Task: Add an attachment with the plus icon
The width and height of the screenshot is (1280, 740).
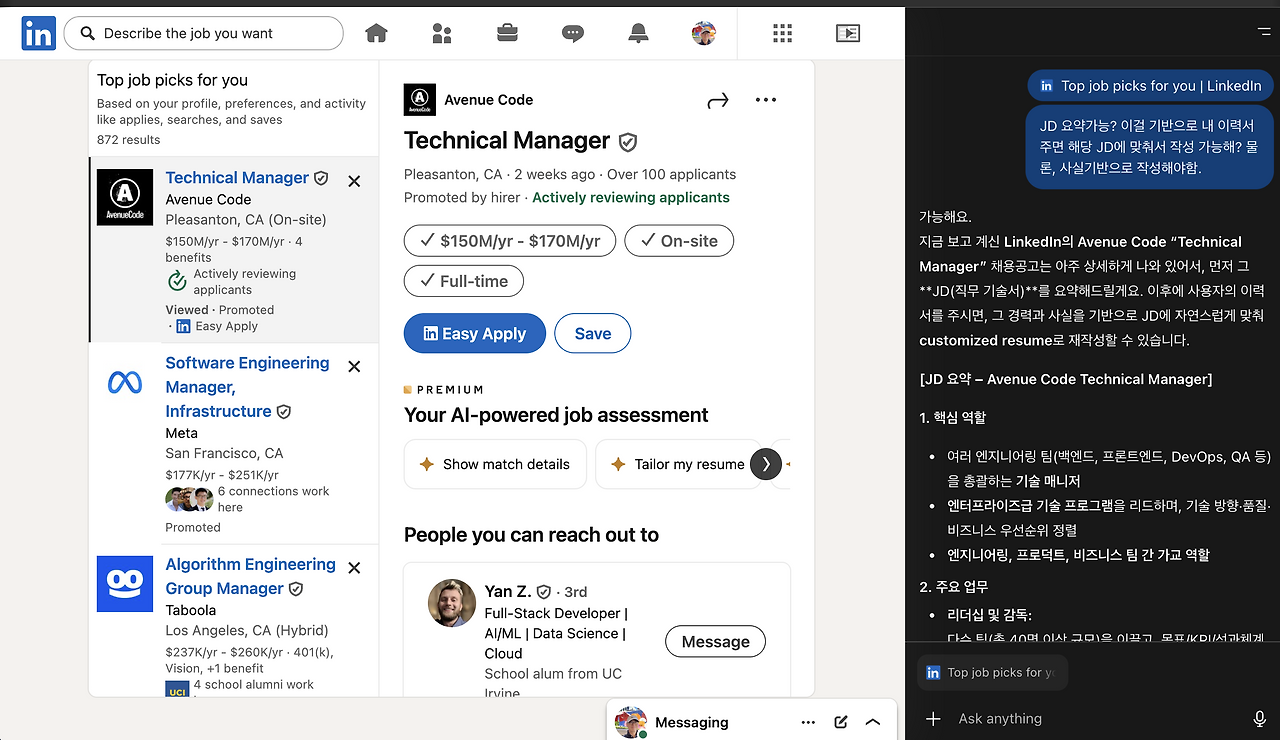Action: [x=933, y=719]
